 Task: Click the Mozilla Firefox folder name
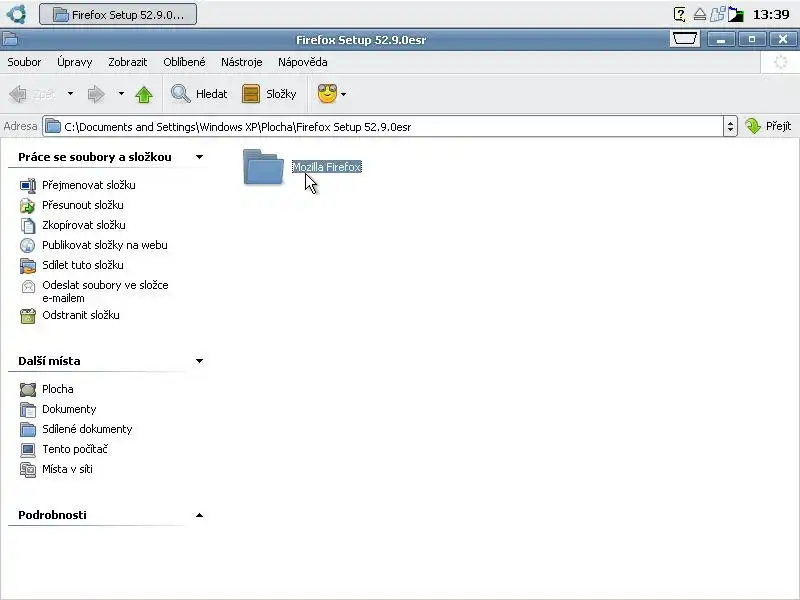pos(327,167)
